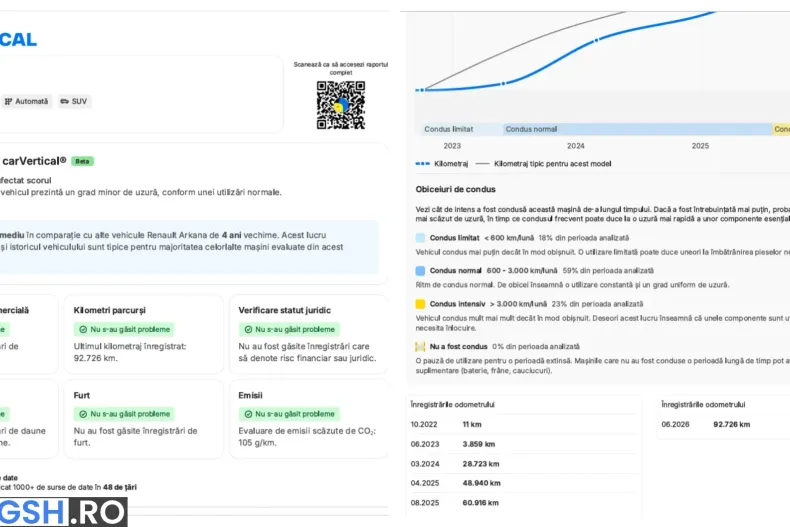This screenshot has width=790, height=527.
Task: Click the car icon beside SUV
Action: [64, 101]
